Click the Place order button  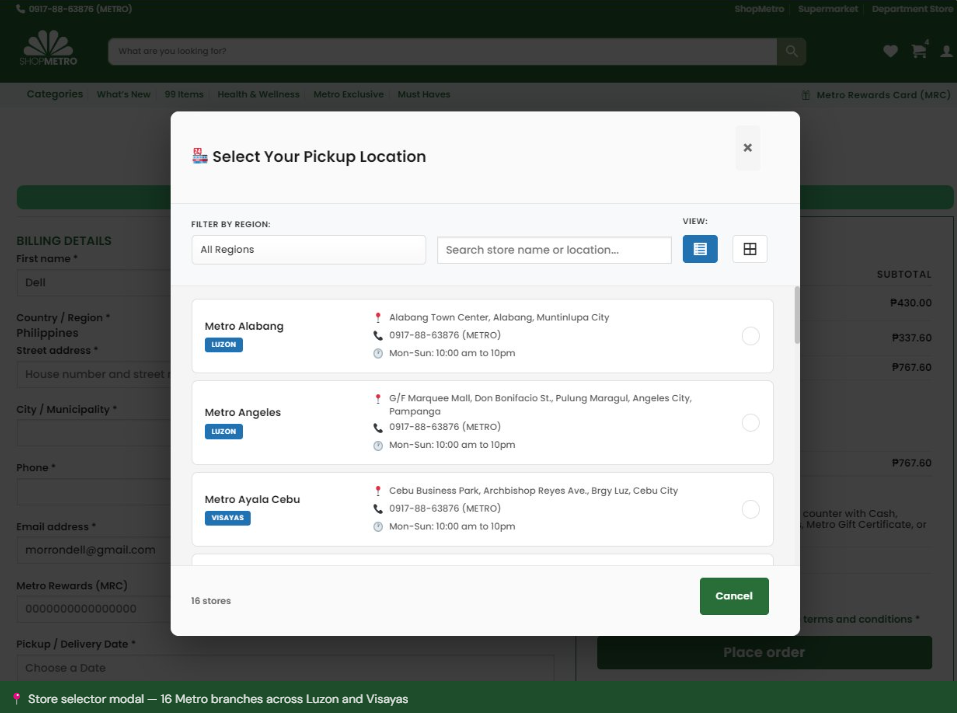pos(764,653)
